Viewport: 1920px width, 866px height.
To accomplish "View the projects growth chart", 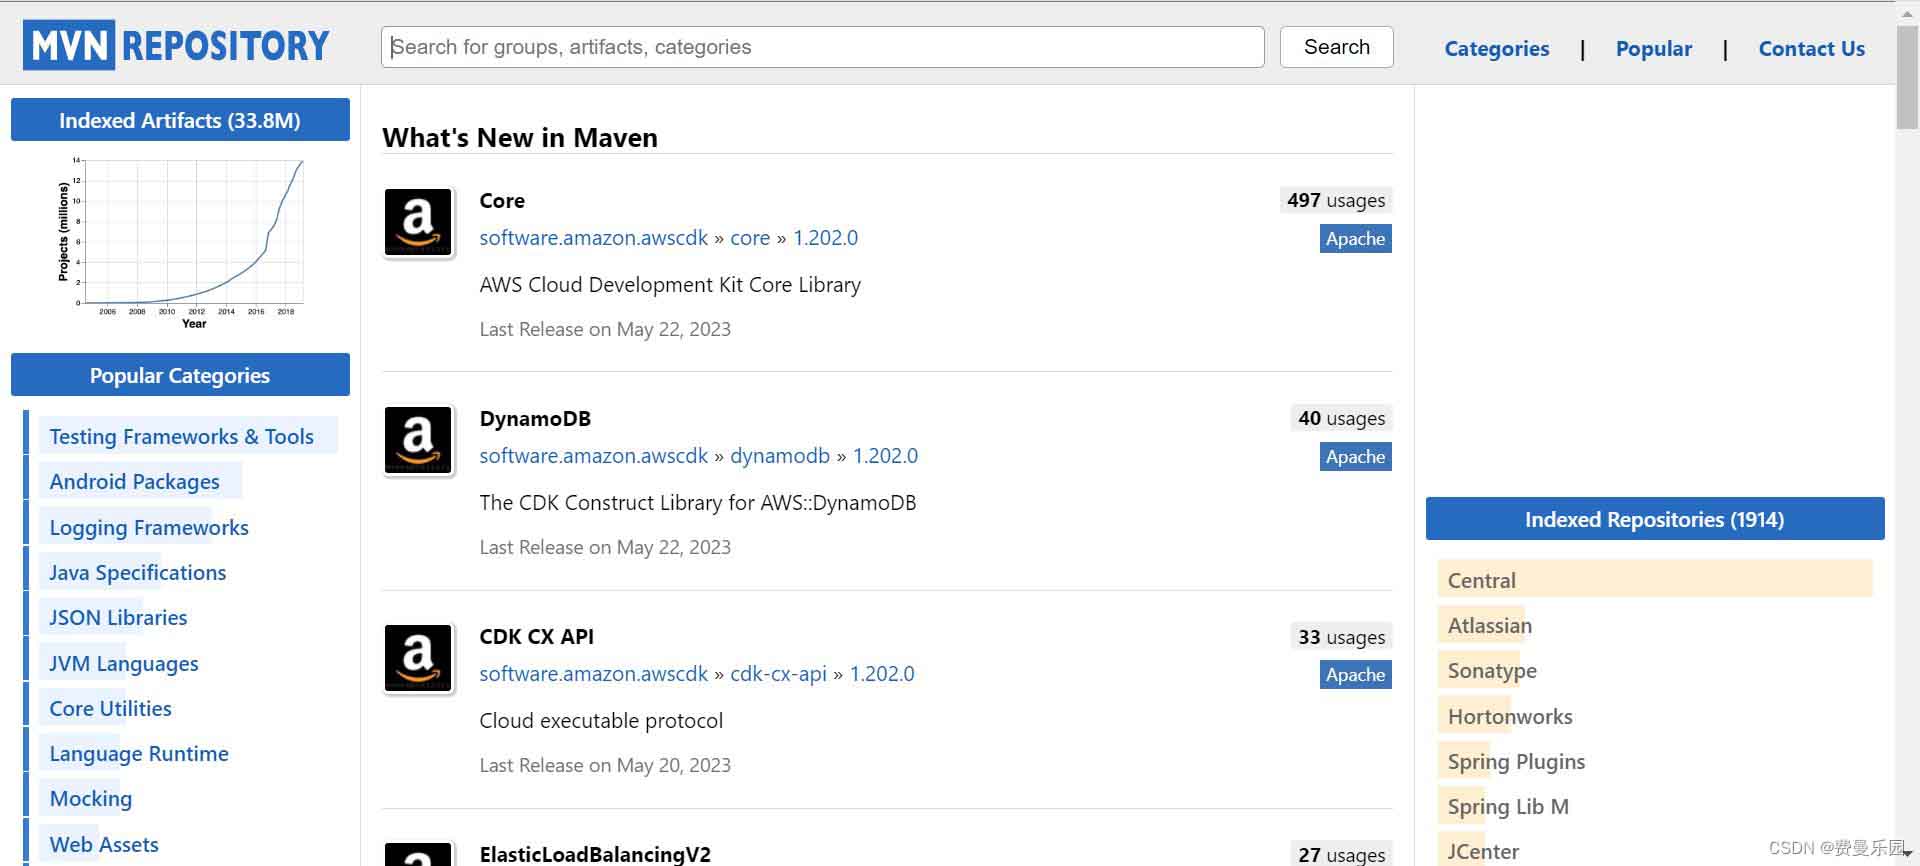I will pos(180,243).
